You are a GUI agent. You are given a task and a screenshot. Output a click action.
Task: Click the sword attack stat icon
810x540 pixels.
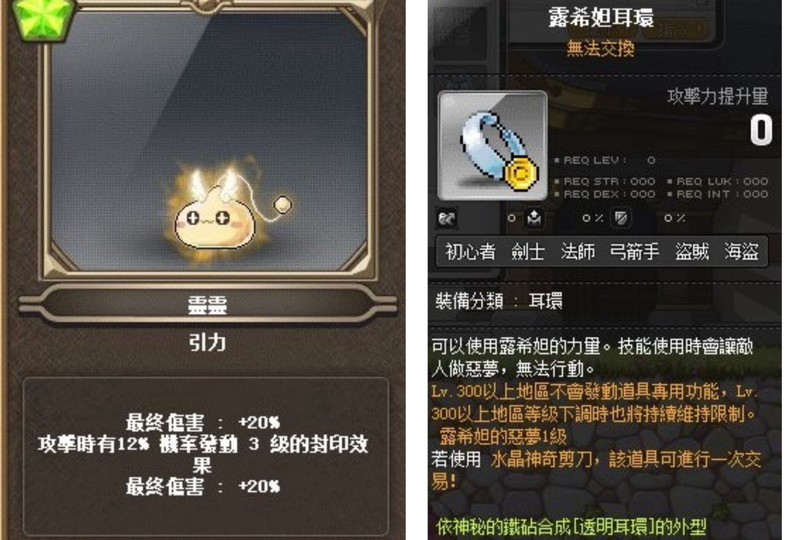[446, 219]
